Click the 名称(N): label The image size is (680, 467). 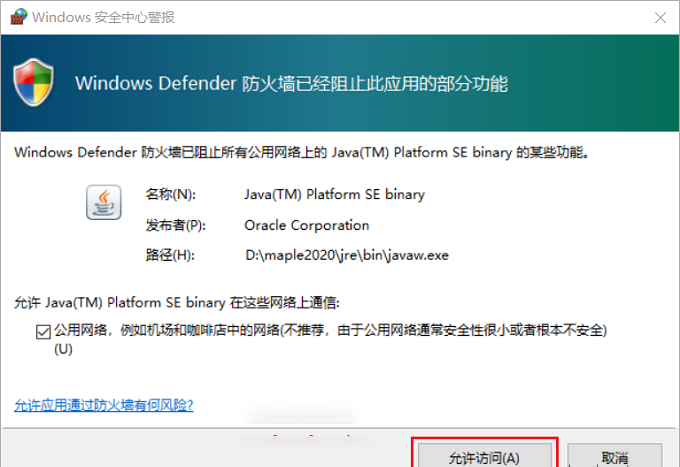[170, 194]
